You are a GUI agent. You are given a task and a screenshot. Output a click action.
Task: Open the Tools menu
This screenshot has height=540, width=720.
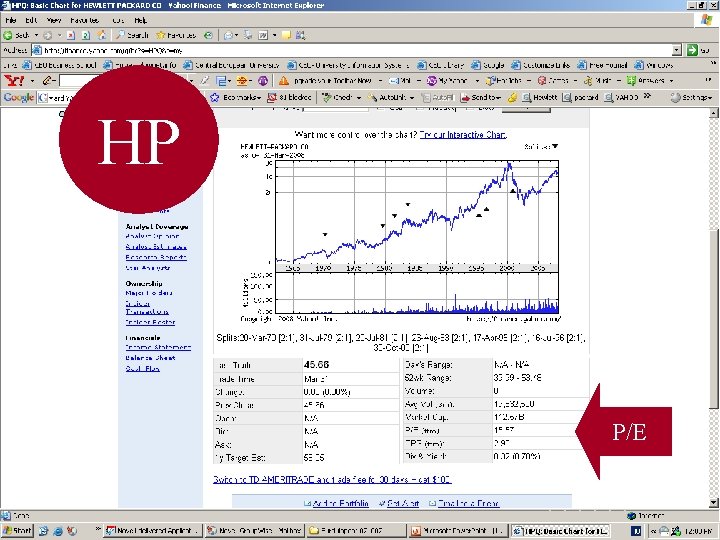(118, 20)
